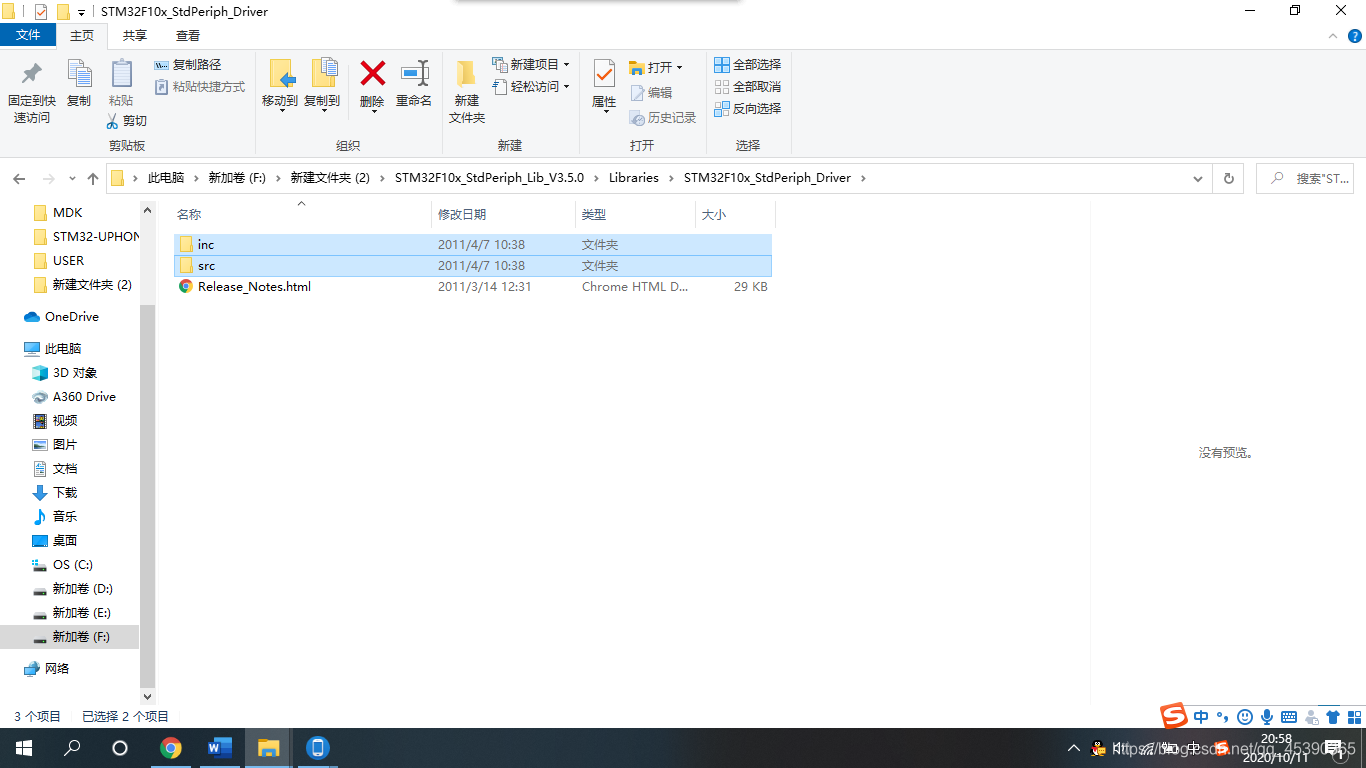
Task: Collapse the ribbon with the chevron
Action: coord(1335,35)
